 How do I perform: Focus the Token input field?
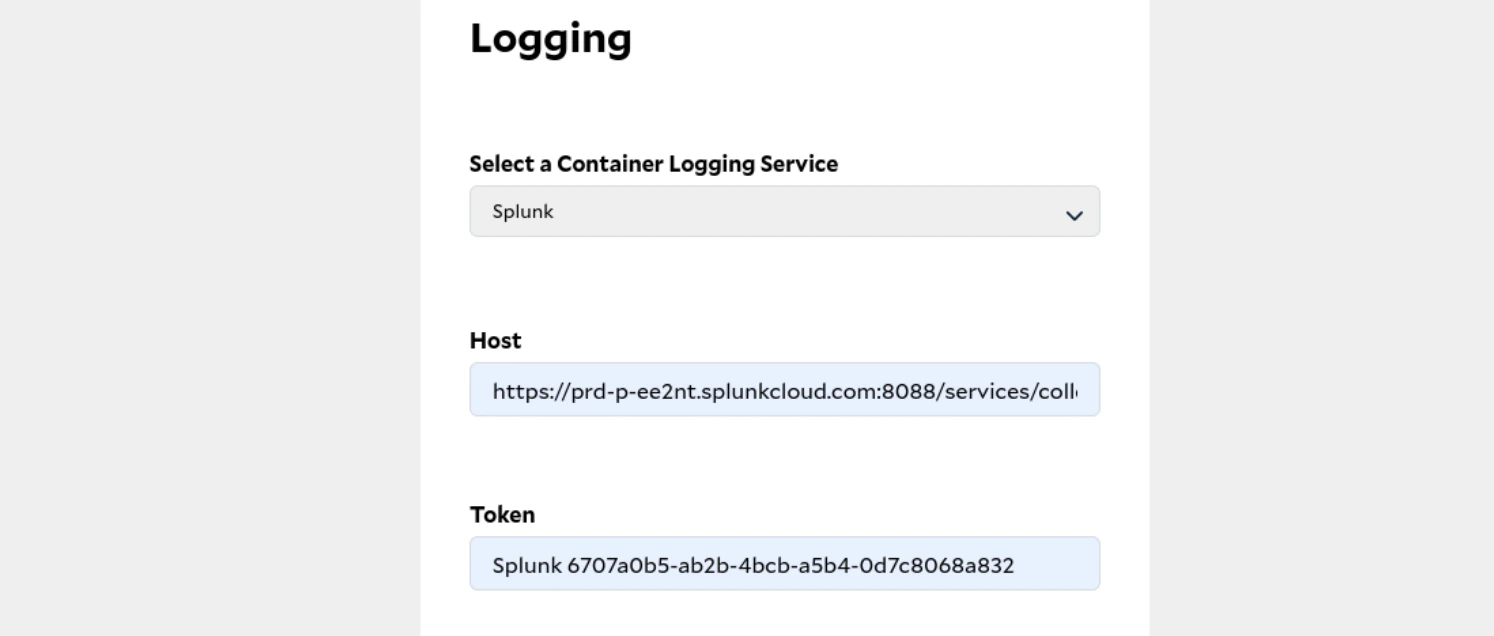[784, 563]
